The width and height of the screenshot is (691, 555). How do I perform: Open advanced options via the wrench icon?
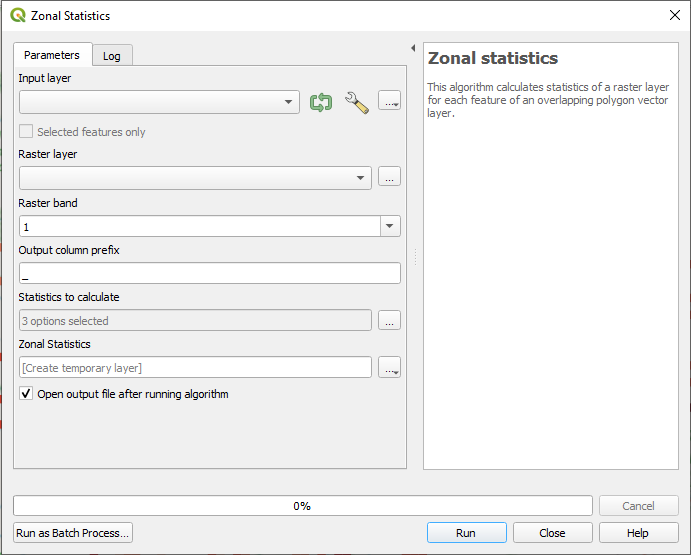357,102
